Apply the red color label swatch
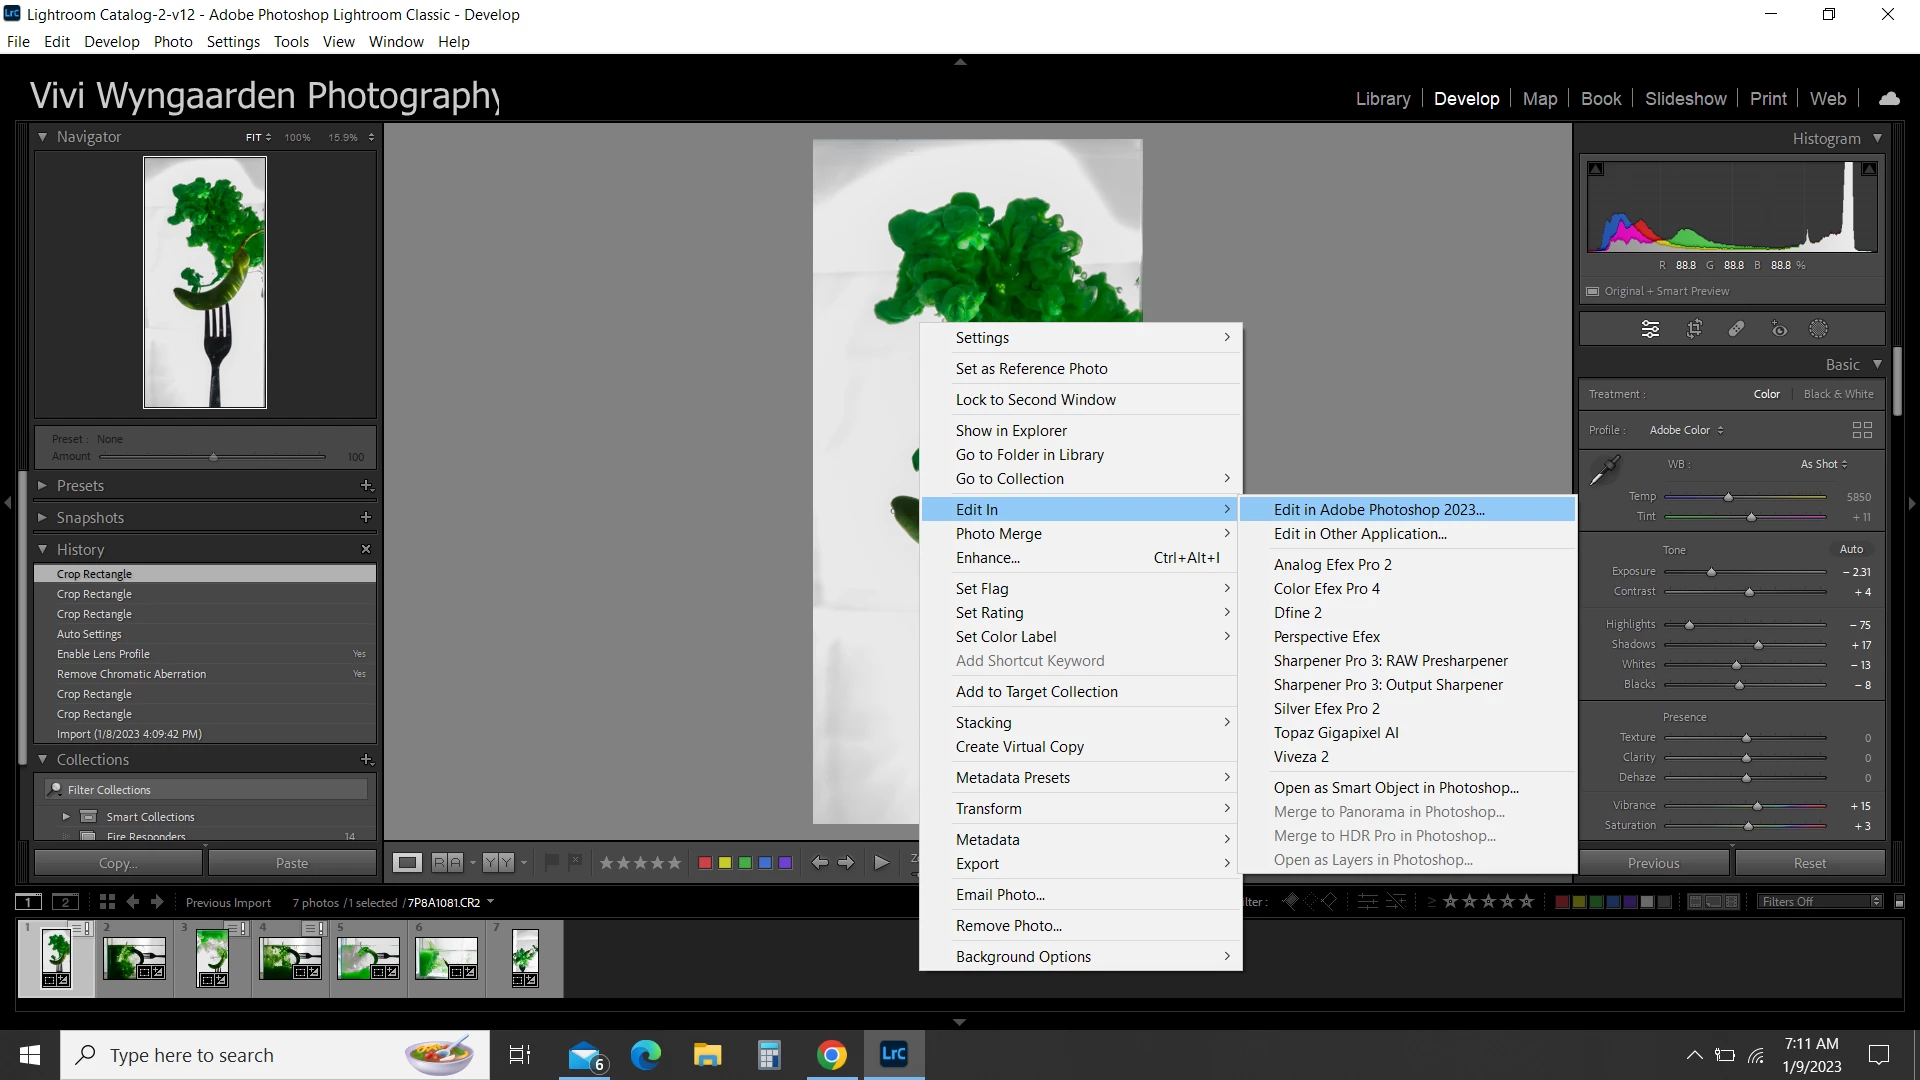The width and height of the screenshot is (1920, 1080). coord(705,862)
